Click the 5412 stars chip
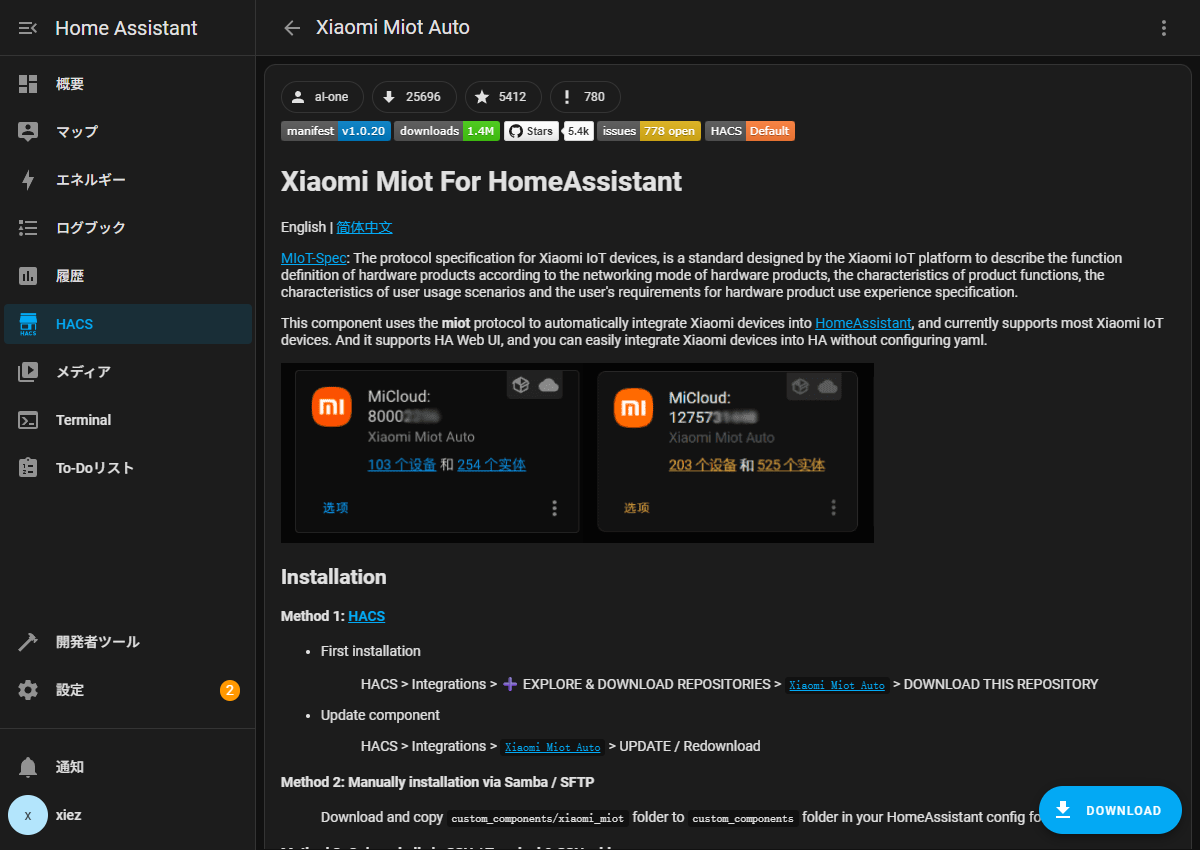The image size is (1200, 850). [x=503, y=97]
